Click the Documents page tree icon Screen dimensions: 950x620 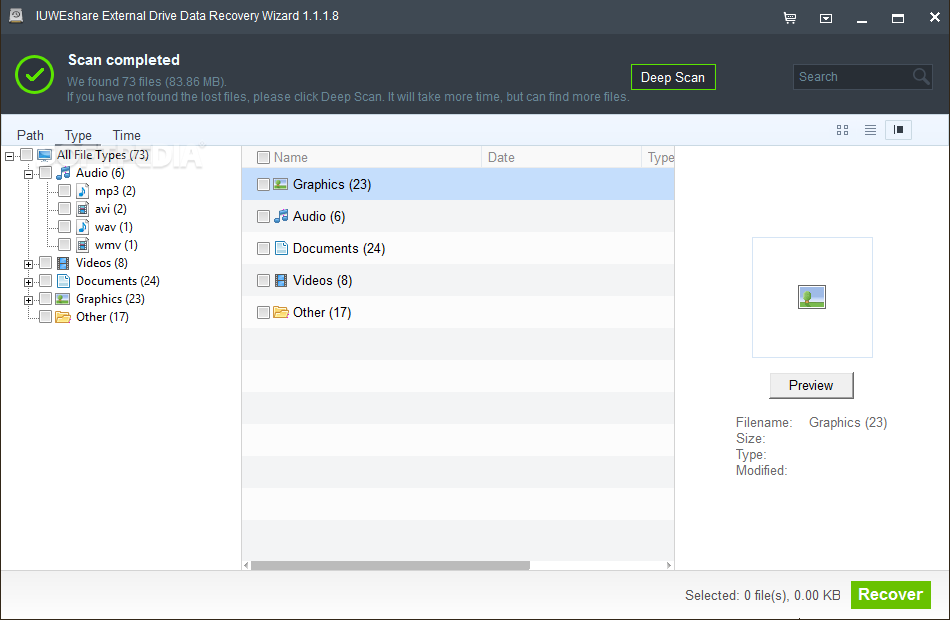pyautogui.click(x=63, y=281)
